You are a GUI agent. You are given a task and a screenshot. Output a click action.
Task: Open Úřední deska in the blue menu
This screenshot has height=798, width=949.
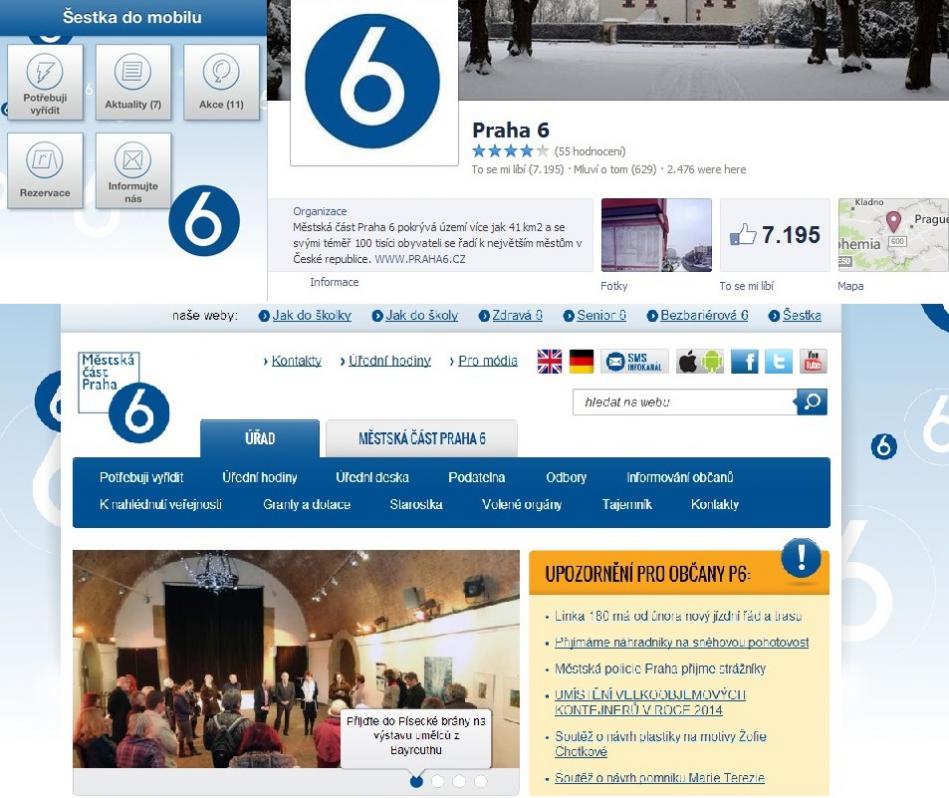coord(372,478)
